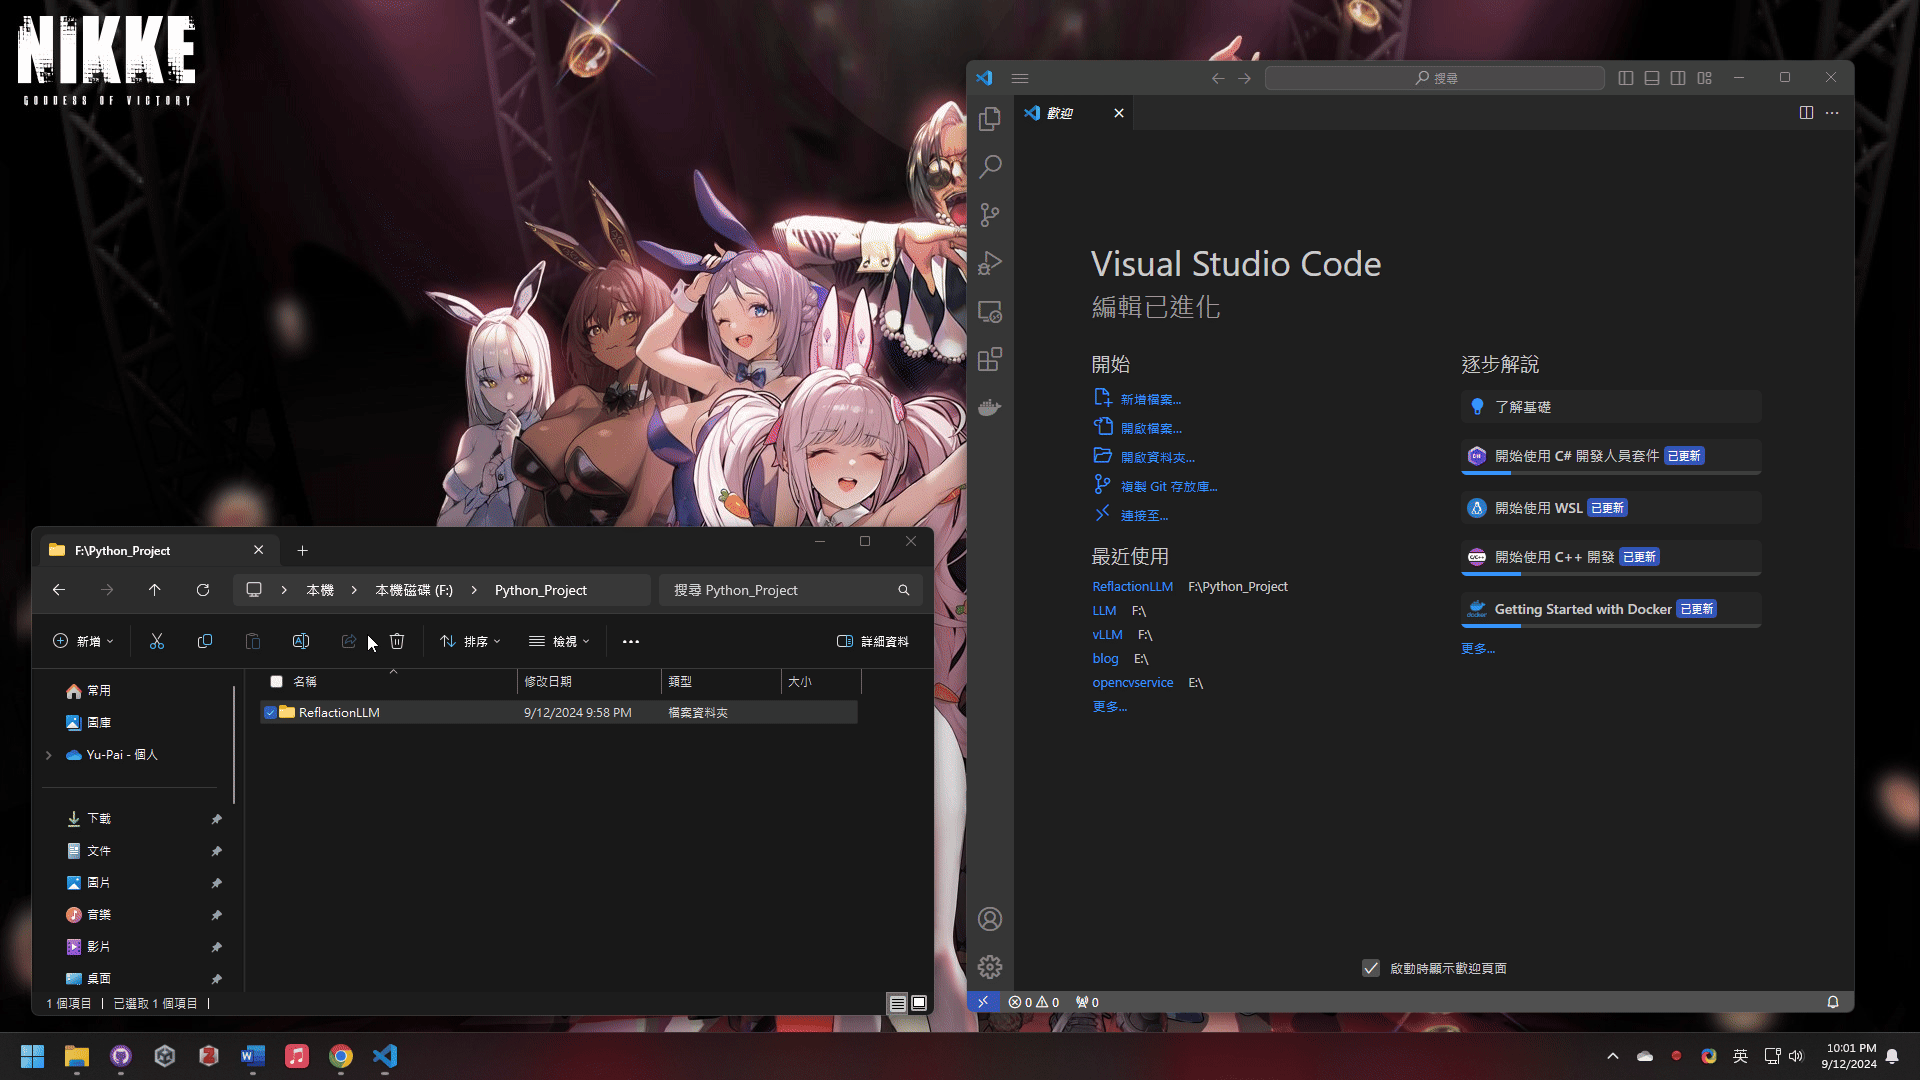
Task: Click the Clone Git Repository link
Action: [x=1168, y=487]
